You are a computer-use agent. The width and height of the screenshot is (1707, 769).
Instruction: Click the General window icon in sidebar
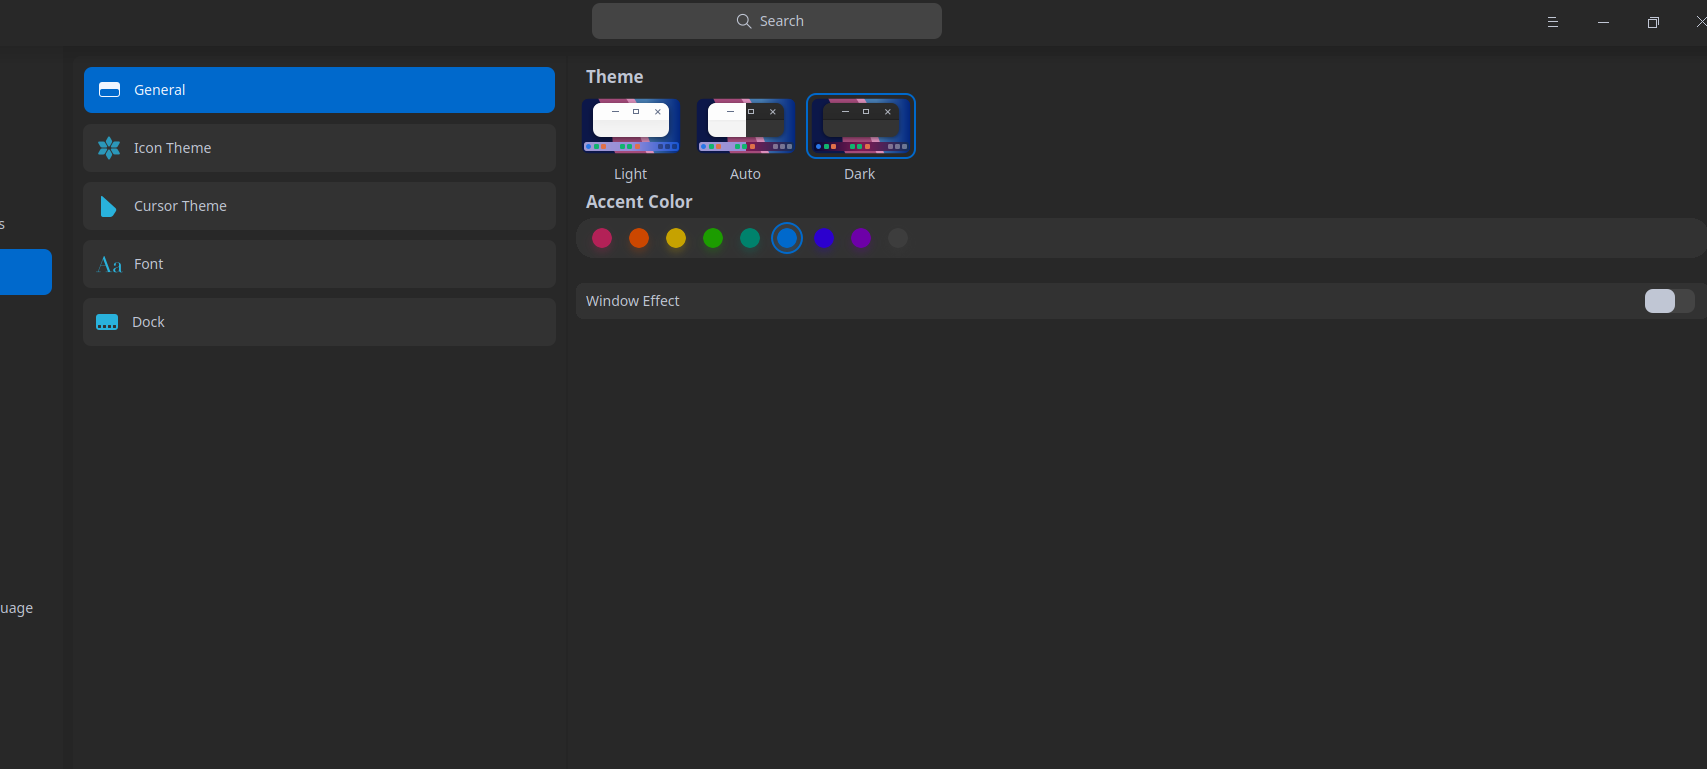pos(110,90)
